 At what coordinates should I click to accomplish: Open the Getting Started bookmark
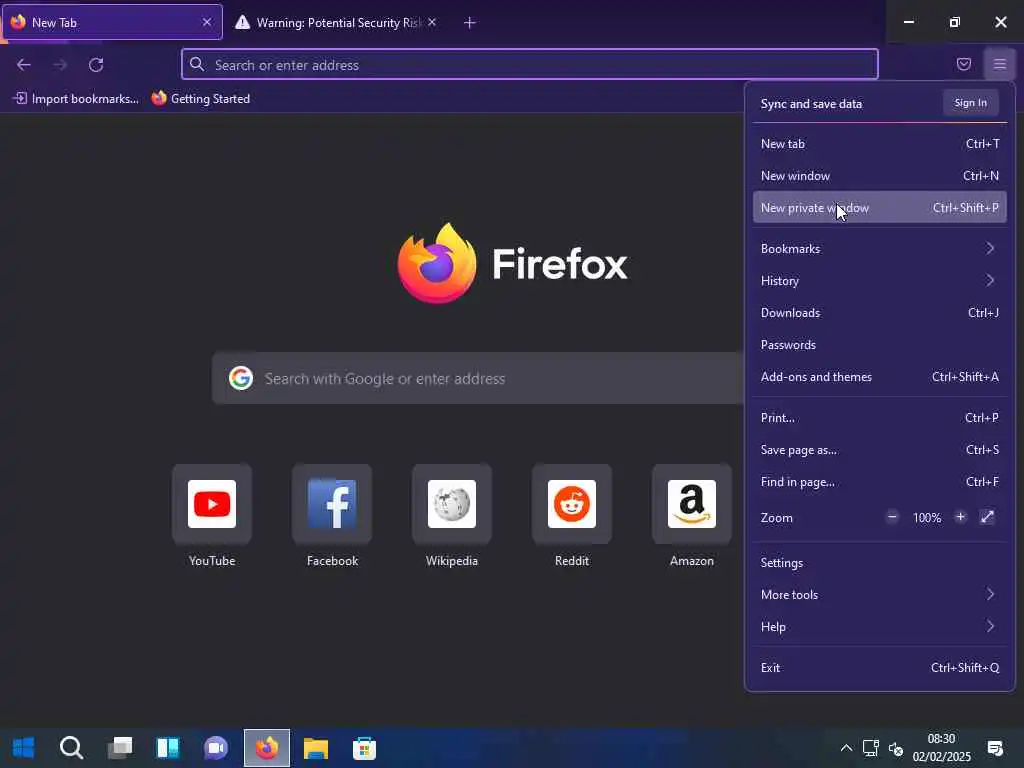tap(200, 99)
